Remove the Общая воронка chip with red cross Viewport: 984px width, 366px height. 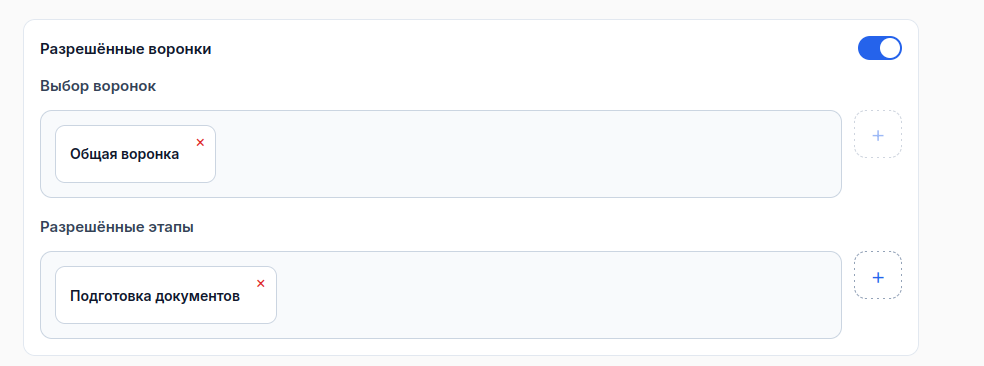(x=200, y=143)
